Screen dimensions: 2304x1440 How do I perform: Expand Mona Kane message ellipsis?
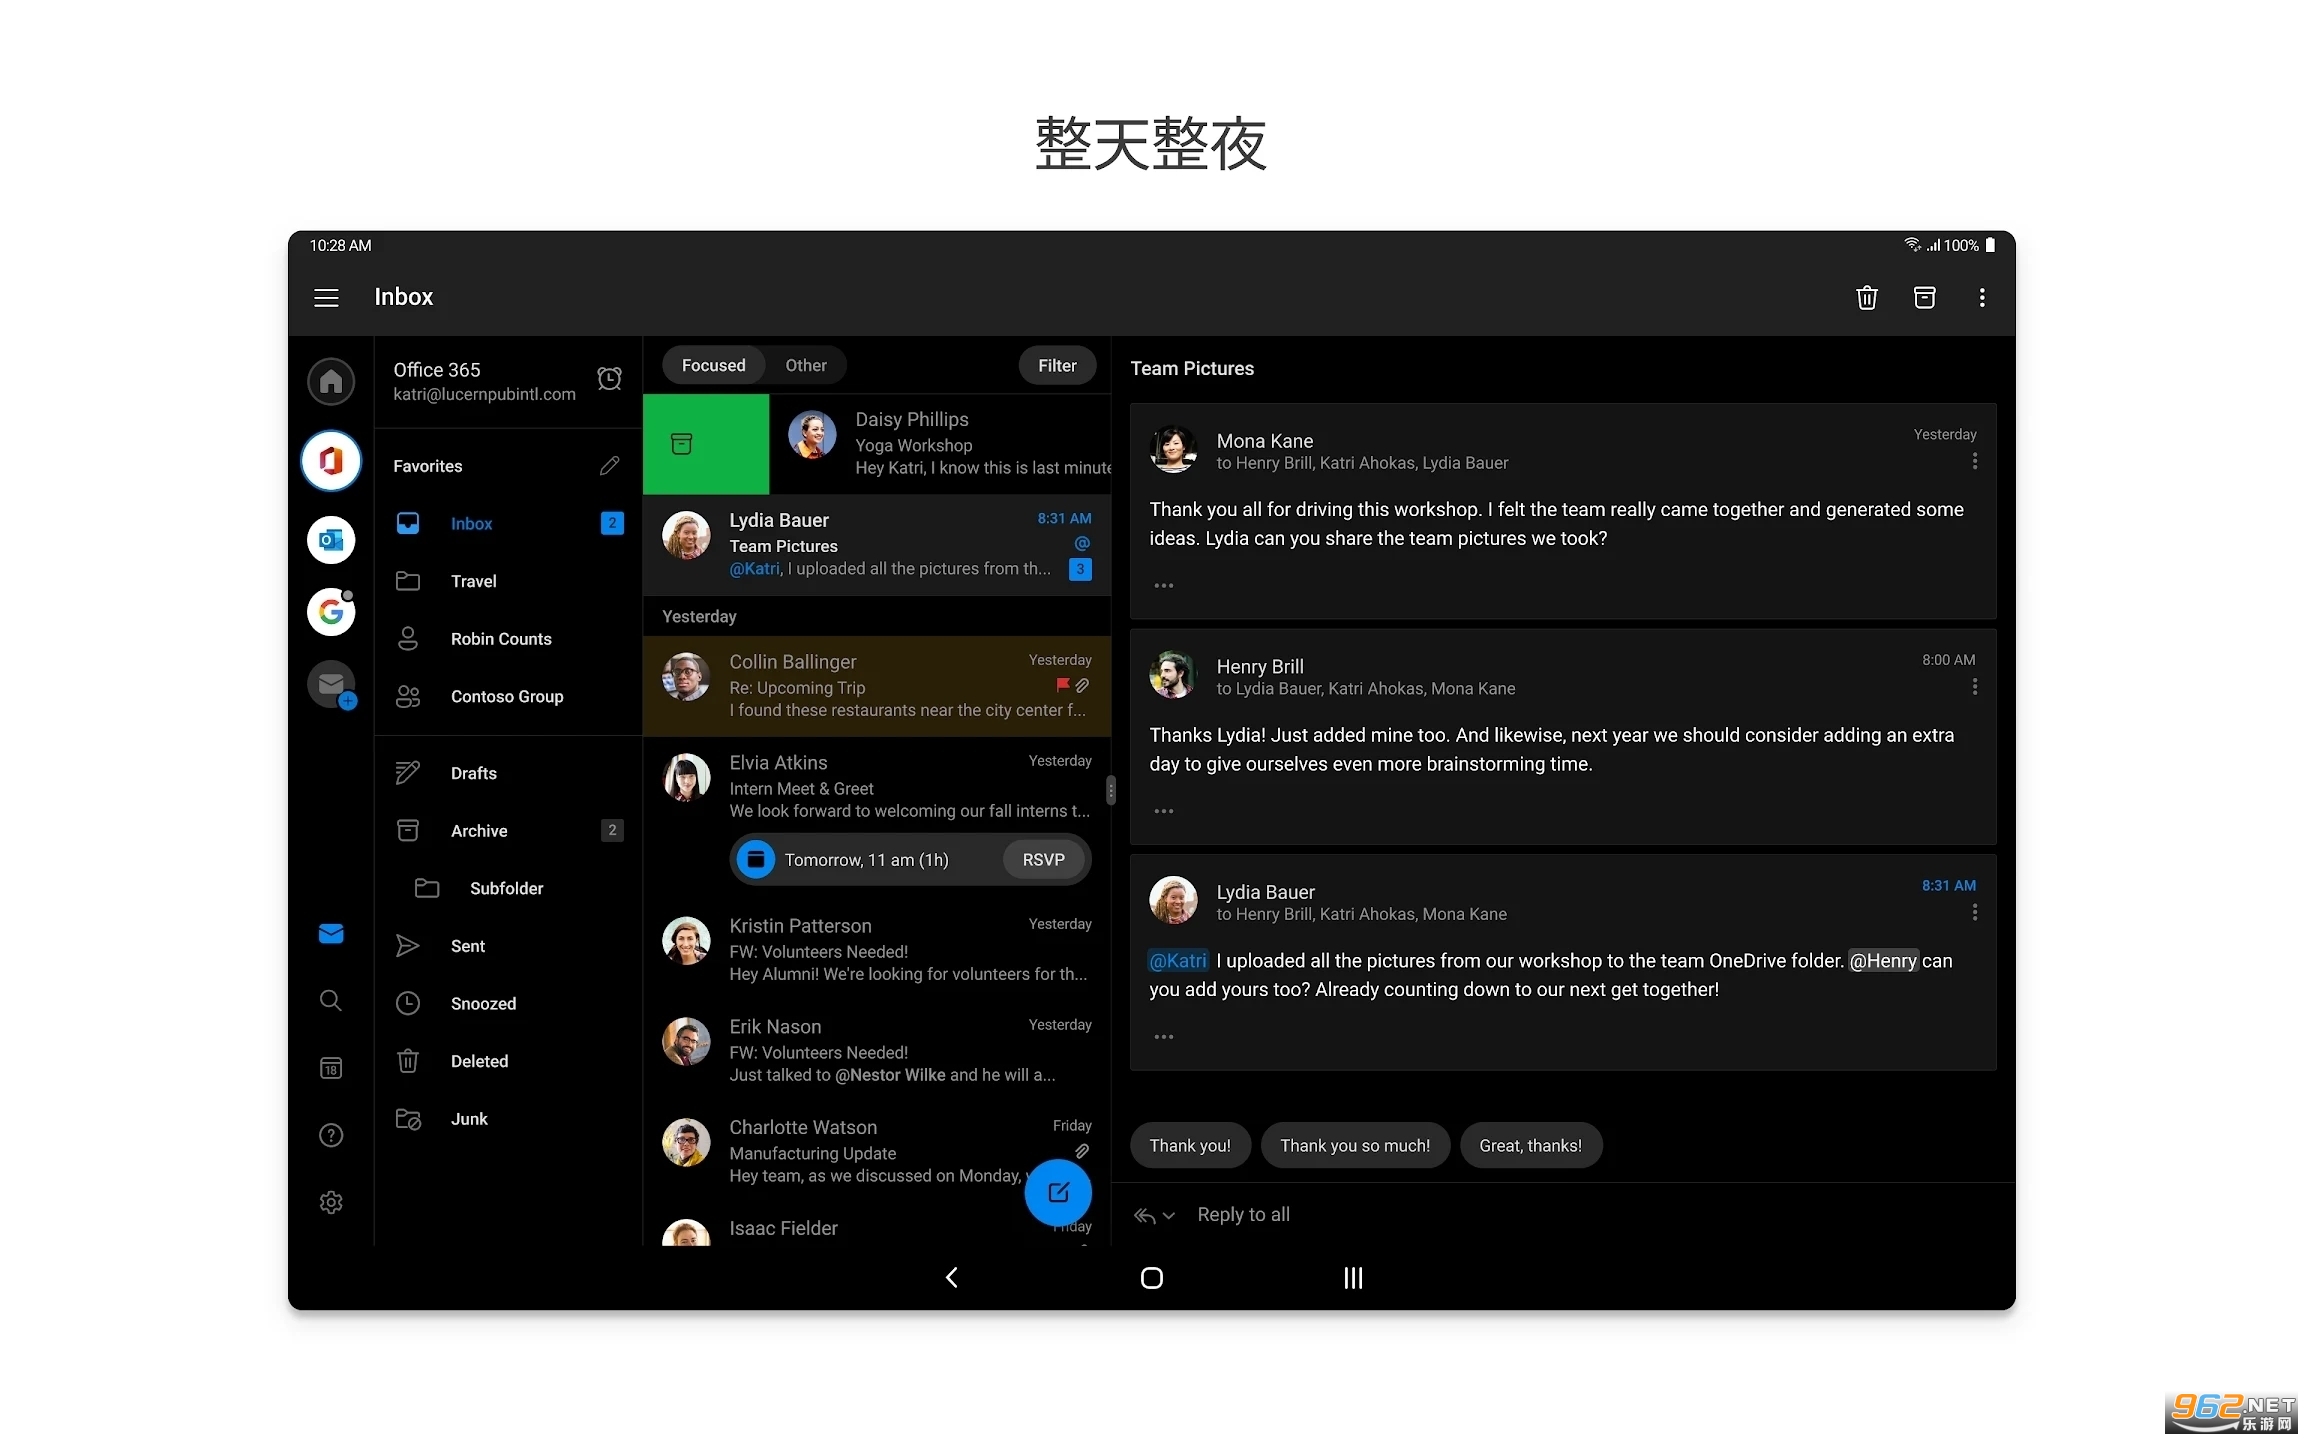(1163, 586)
